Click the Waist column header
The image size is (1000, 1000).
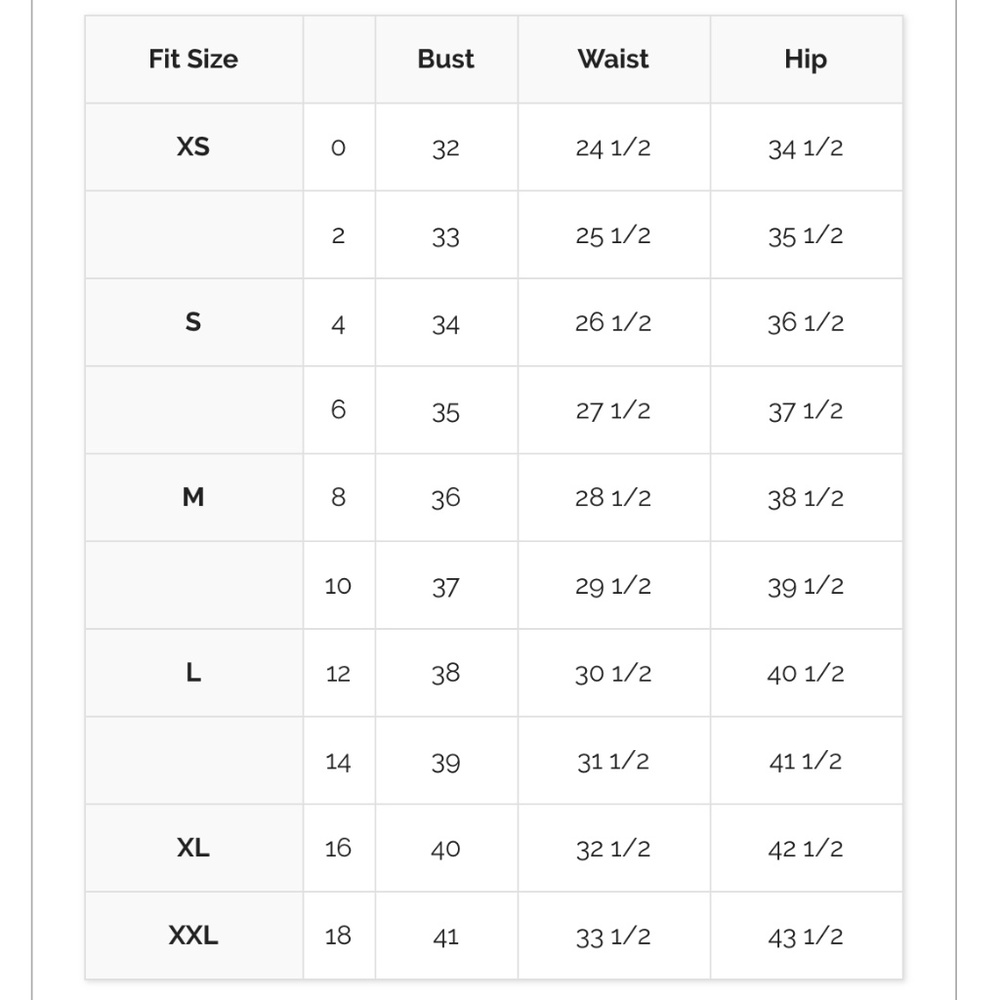614,59
